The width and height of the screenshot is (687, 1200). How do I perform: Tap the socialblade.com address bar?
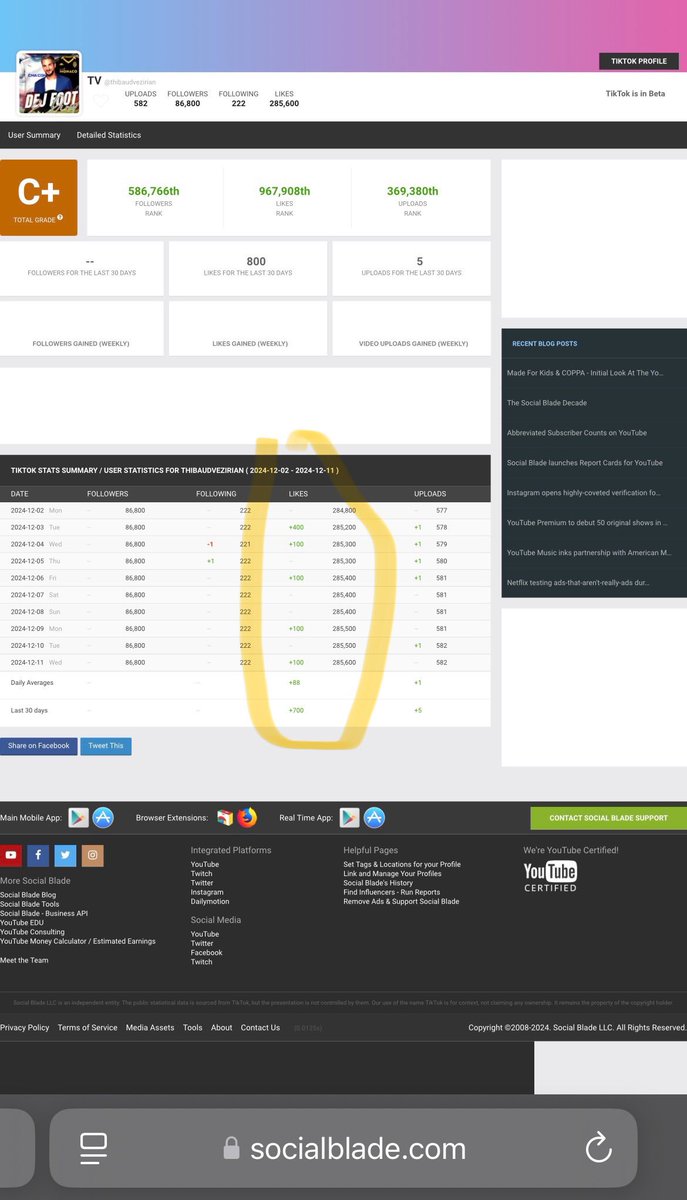[x=343, y=1148]
